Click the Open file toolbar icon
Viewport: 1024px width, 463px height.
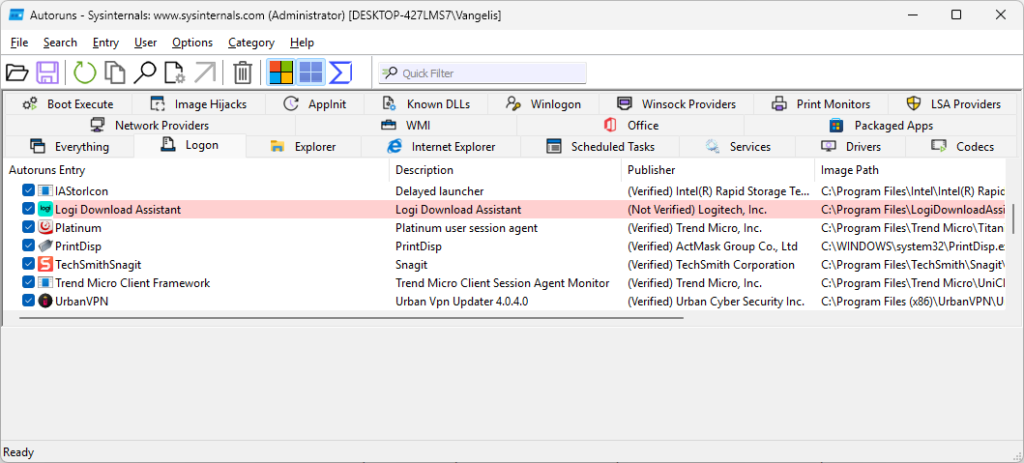coord(16,72)
